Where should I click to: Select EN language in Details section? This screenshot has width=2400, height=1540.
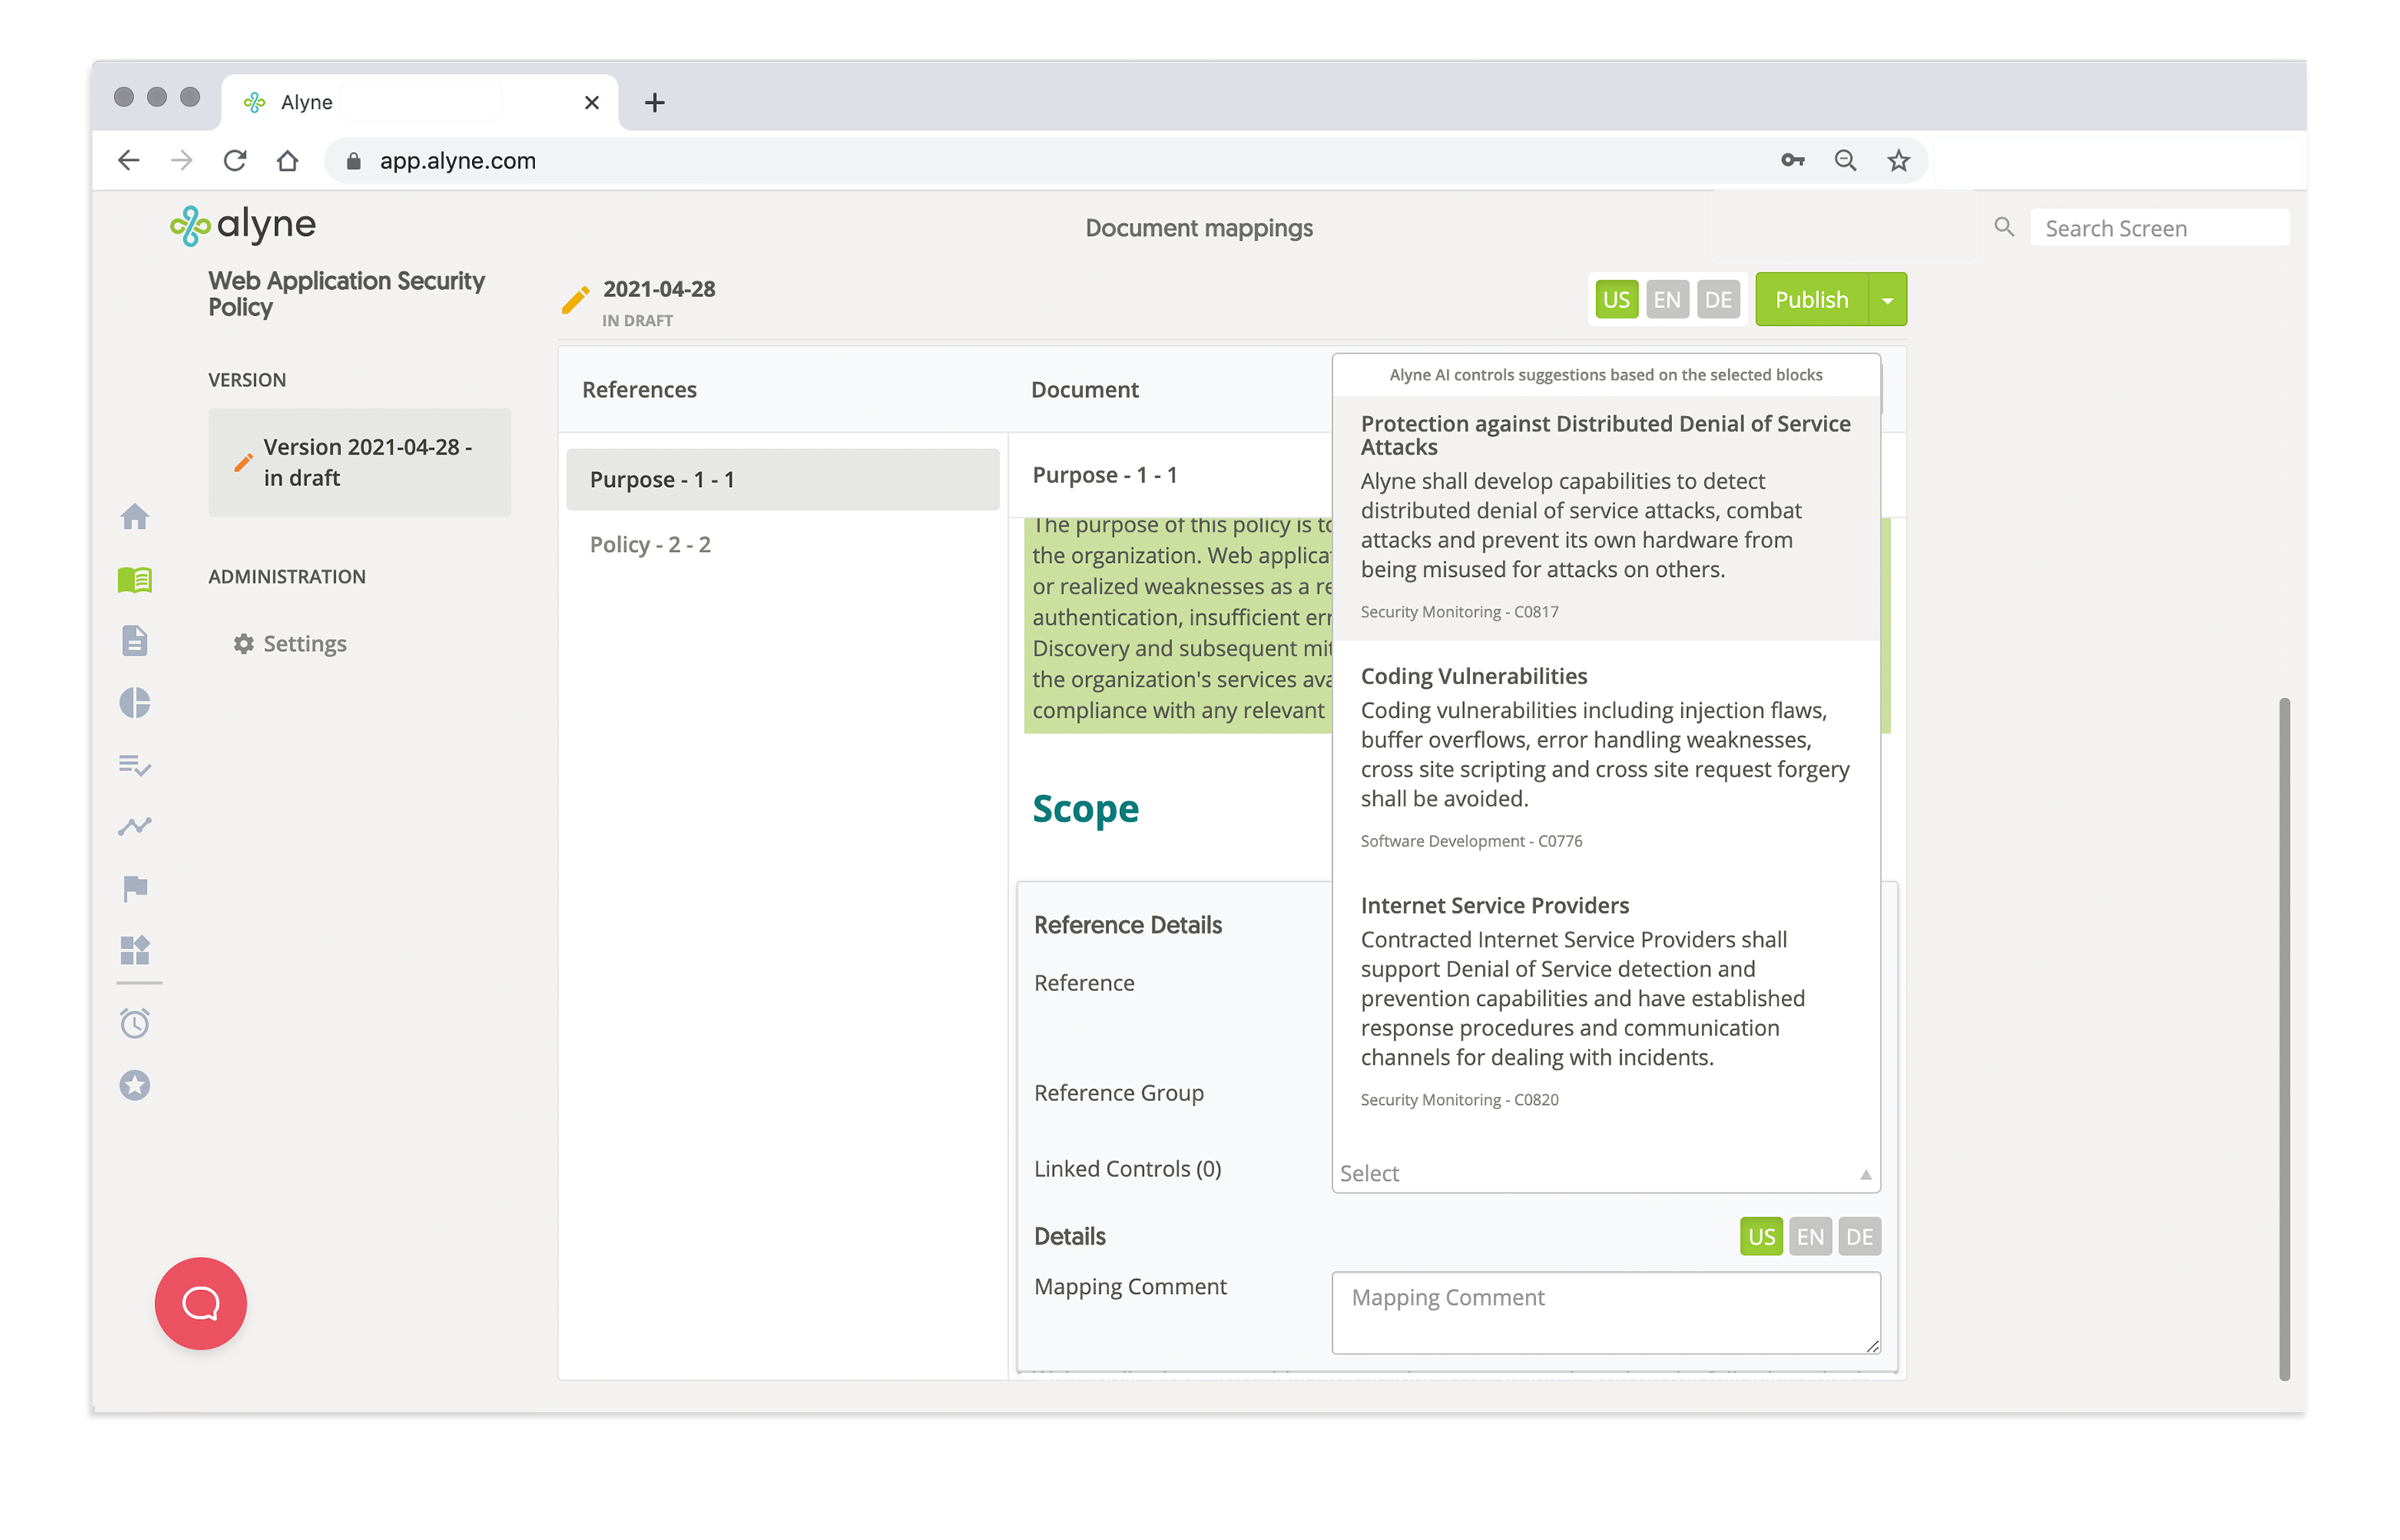(x=1810, y=1237)
